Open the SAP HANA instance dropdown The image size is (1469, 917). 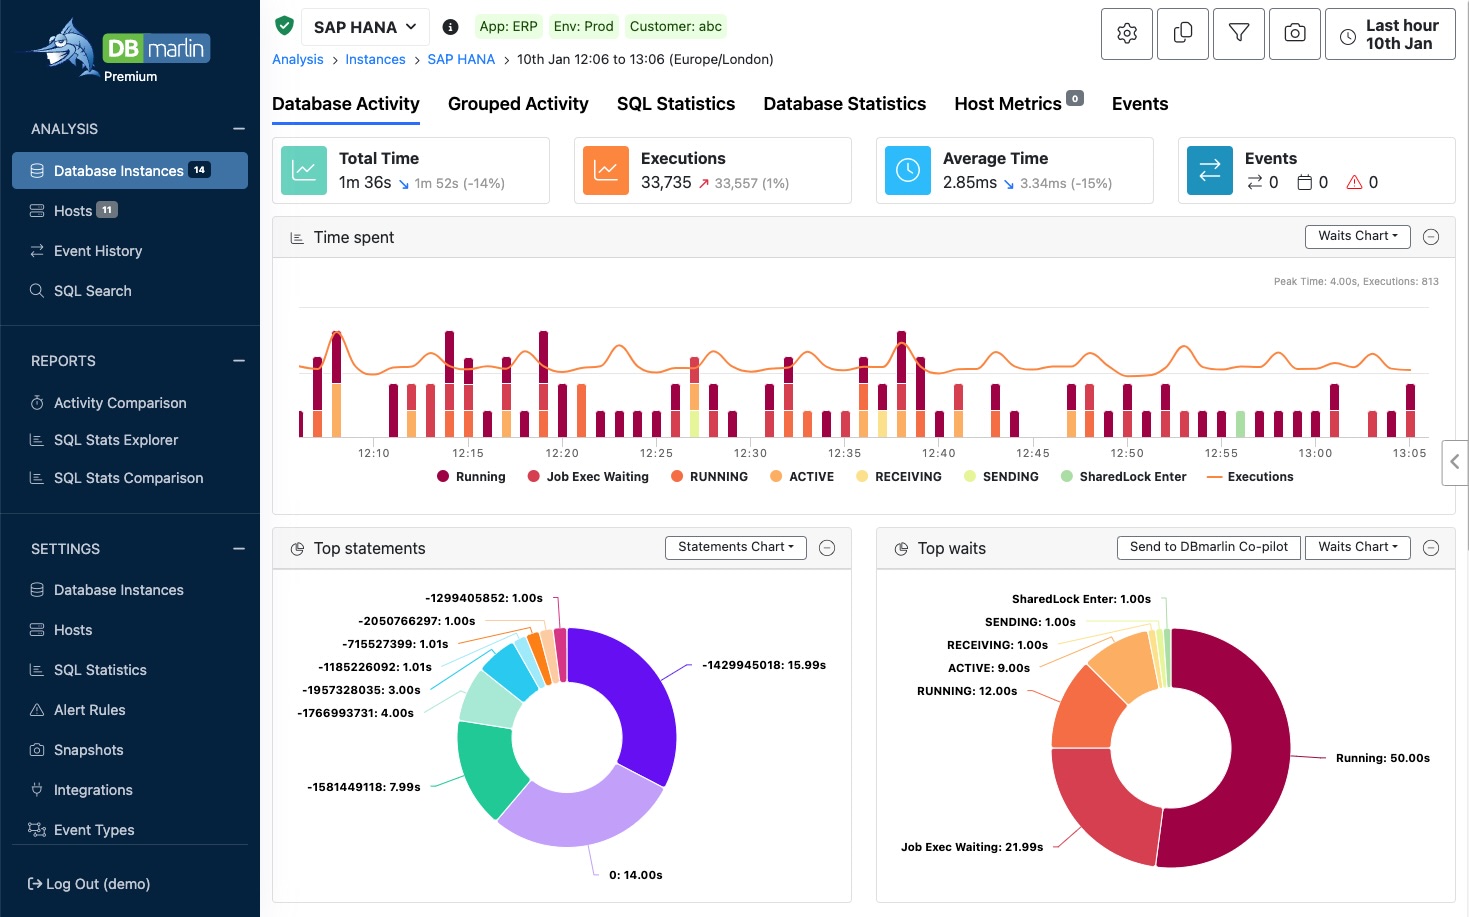click(365, 27)
